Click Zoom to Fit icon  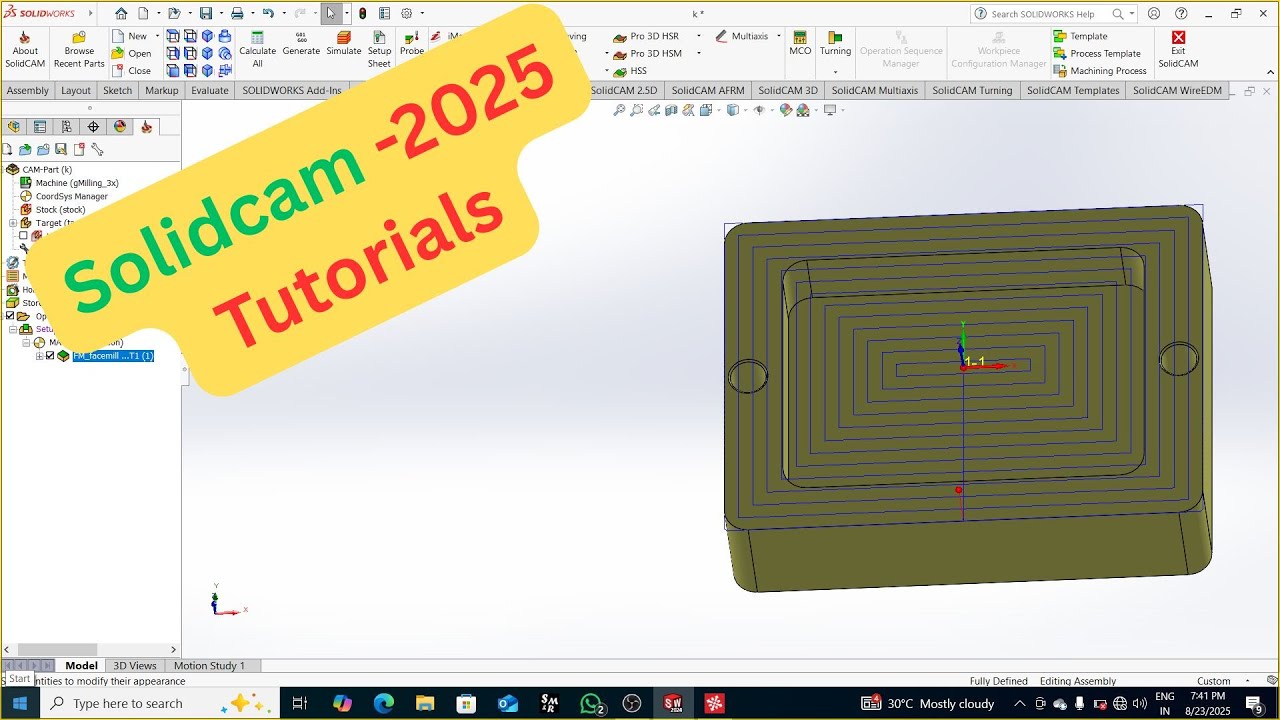coord(619,110)
